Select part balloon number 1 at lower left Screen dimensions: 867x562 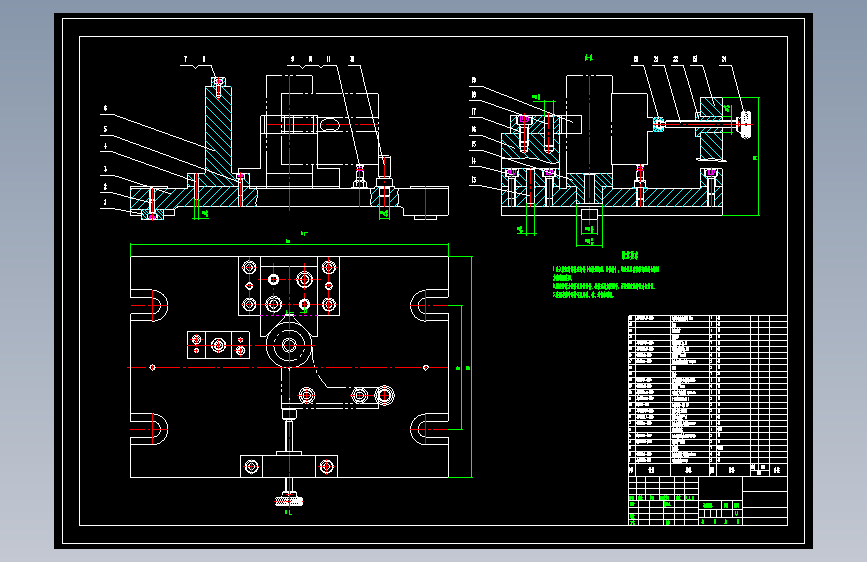pos(105,202)
